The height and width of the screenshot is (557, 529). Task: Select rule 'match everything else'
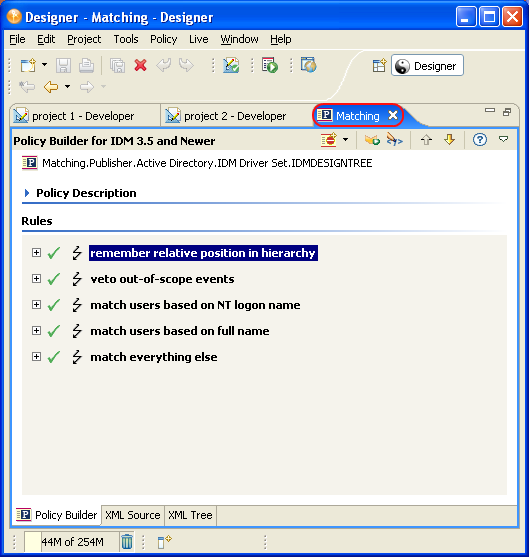pos(154,357)
